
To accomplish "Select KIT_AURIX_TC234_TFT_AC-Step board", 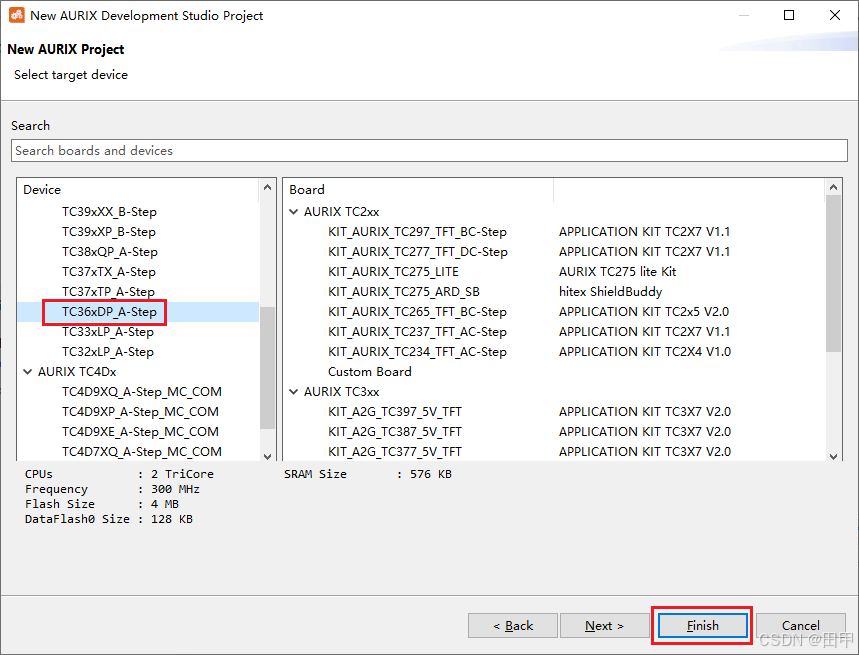I will coord(417,352).
